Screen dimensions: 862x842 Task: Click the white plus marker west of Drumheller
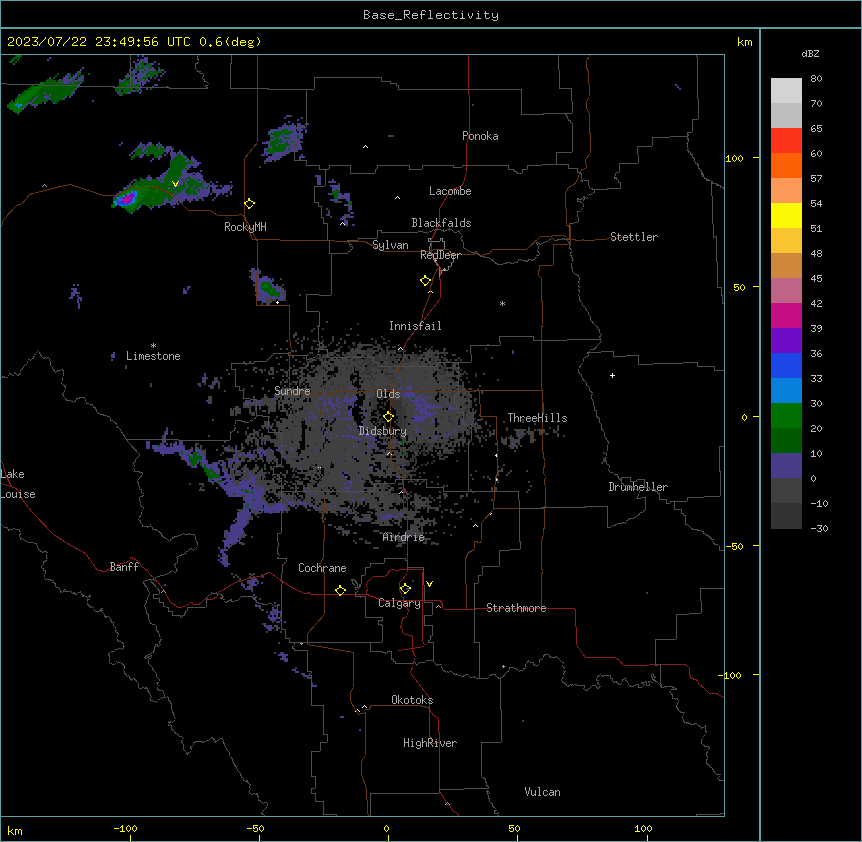coord(612,375)
